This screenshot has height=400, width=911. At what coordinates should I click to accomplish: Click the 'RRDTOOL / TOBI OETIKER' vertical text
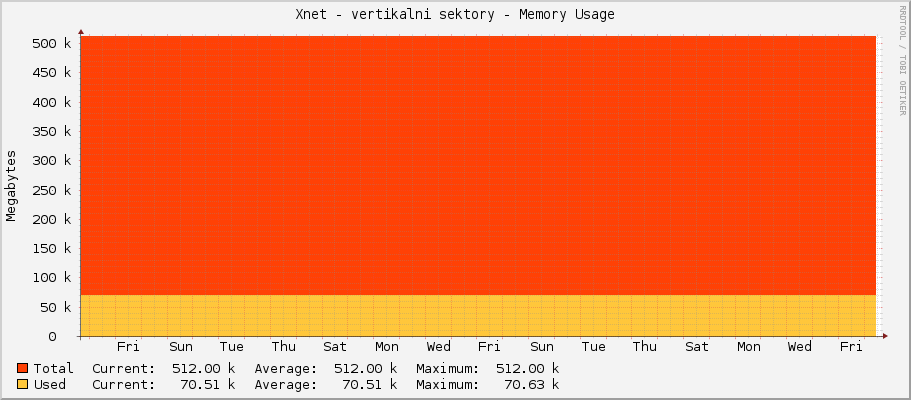pyautogui.click(x=902, y=60)
